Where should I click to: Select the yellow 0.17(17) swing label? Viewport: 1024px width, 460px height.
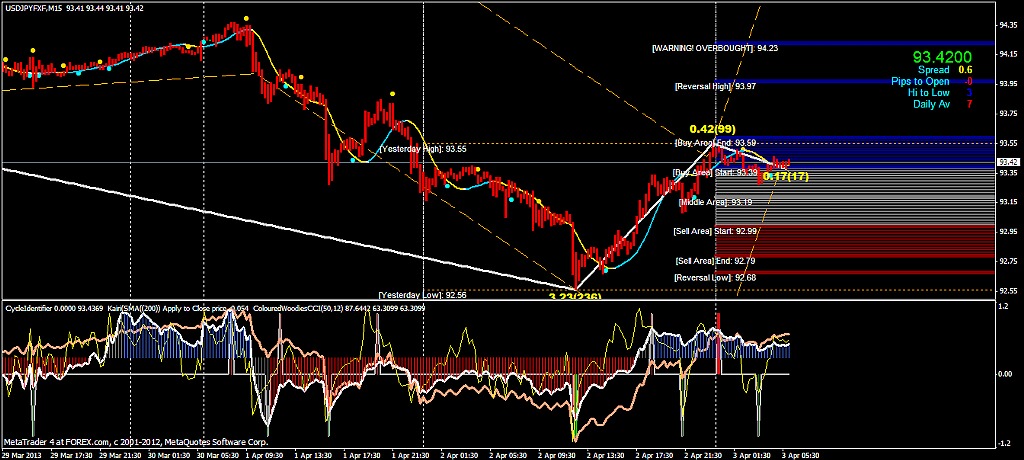(785, 177)
